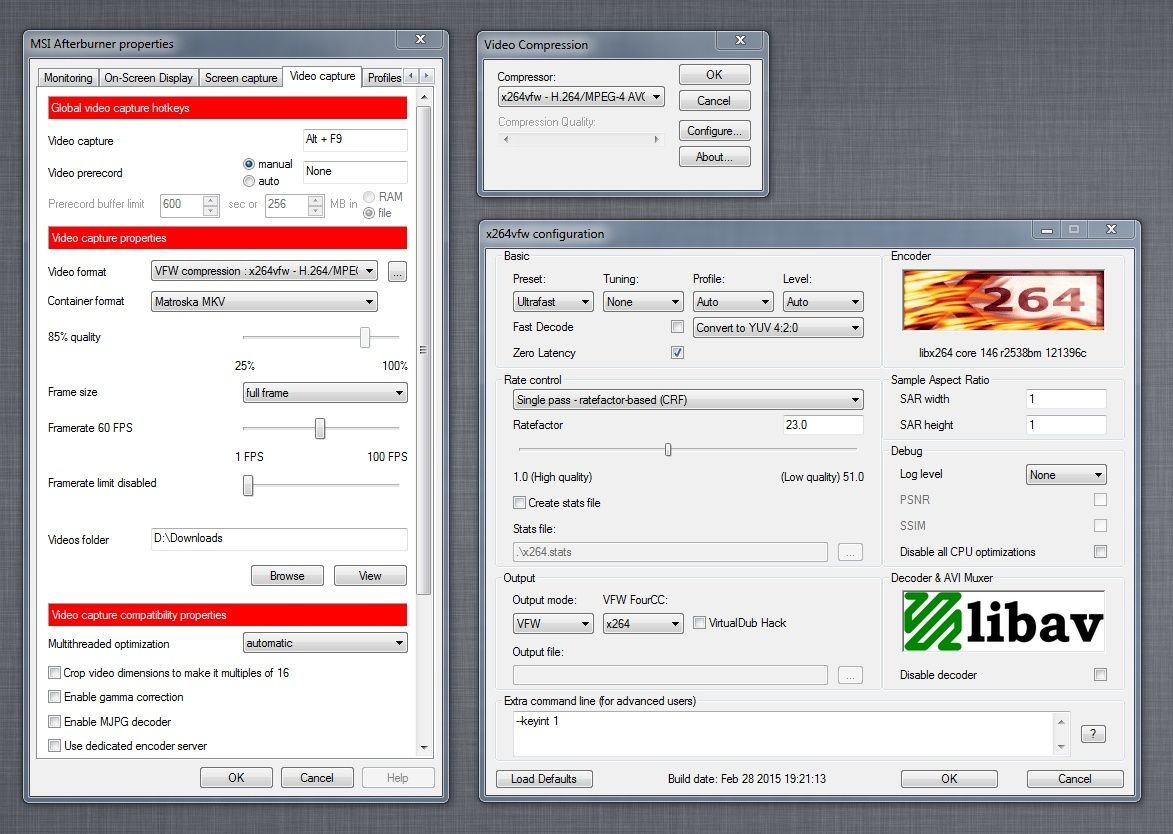Click the Configure... button
The image size is (1173, 834).
point(714,131)
